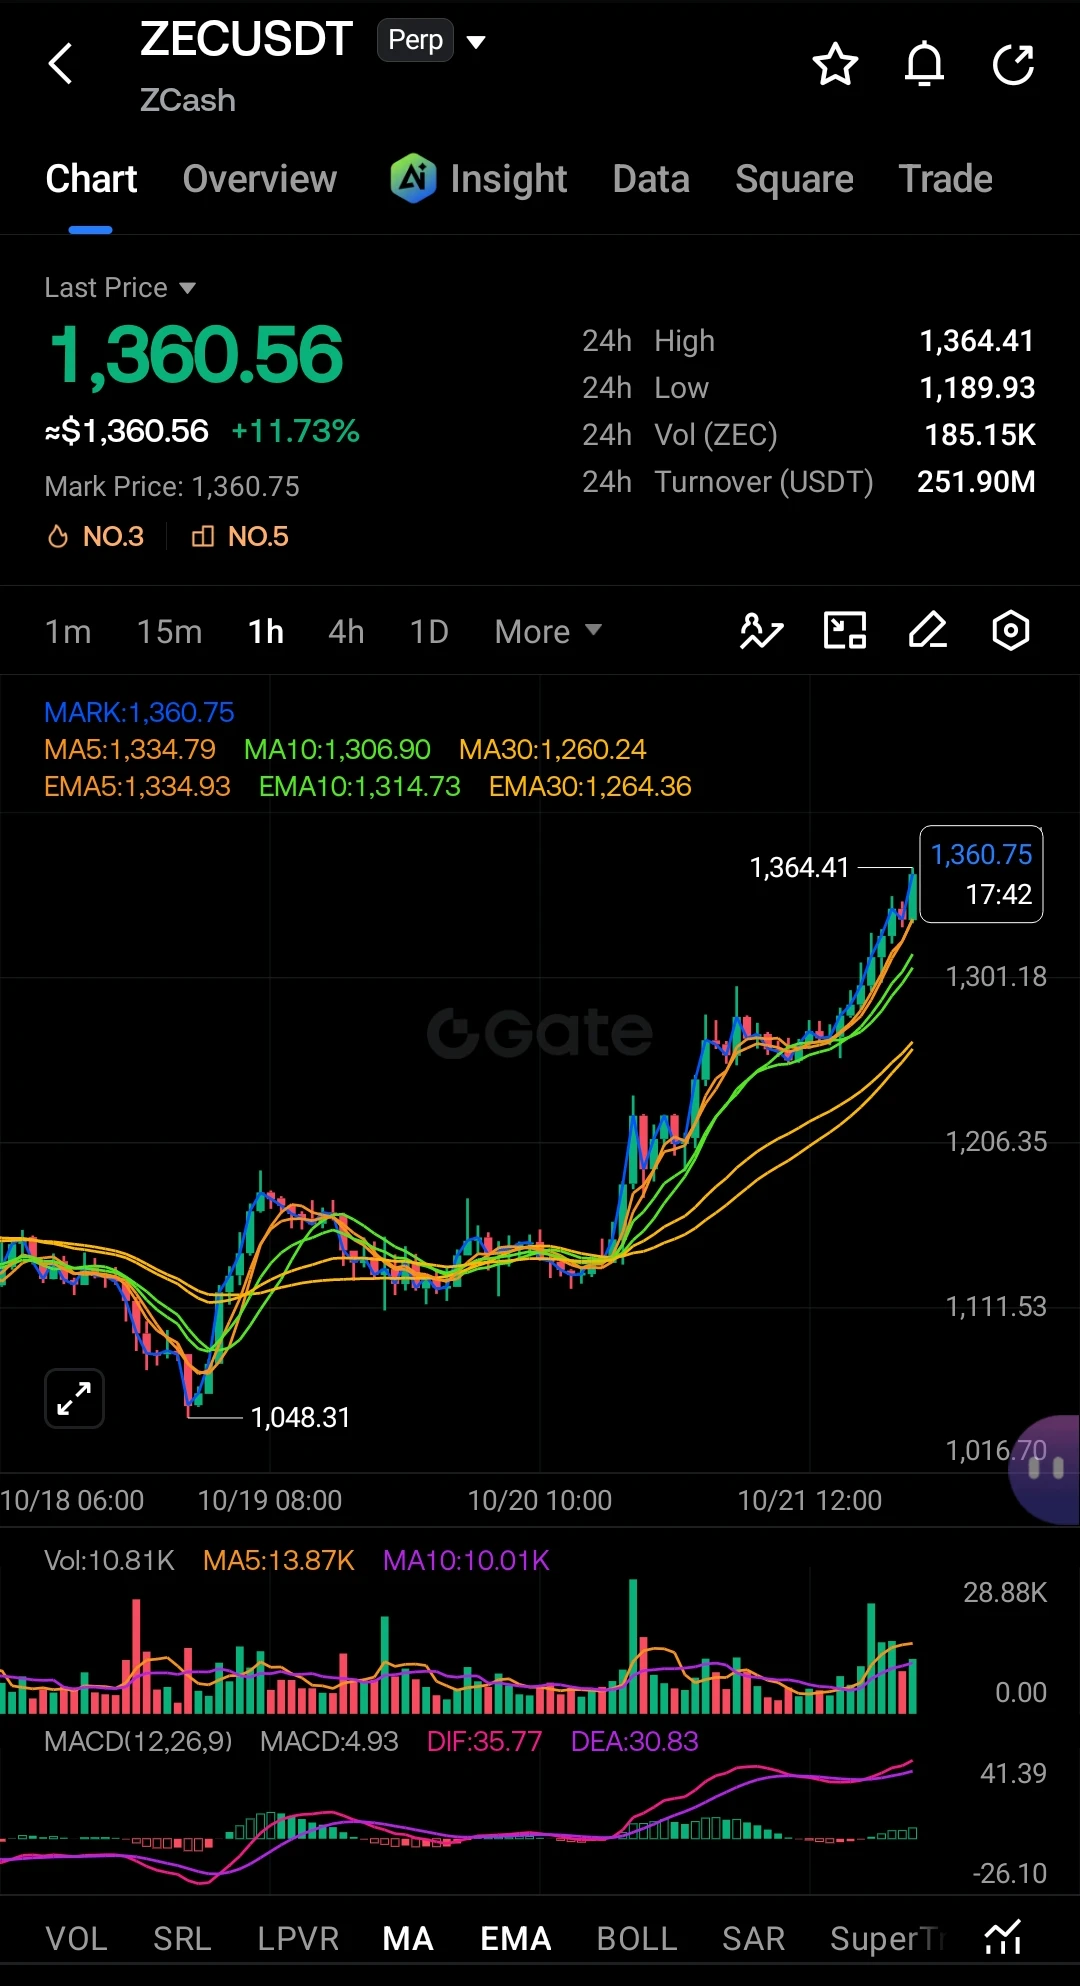Viewport: 1080px width, 1986px height.
Task: Switch to the Overview tab
Action: (x=260, y=179)
